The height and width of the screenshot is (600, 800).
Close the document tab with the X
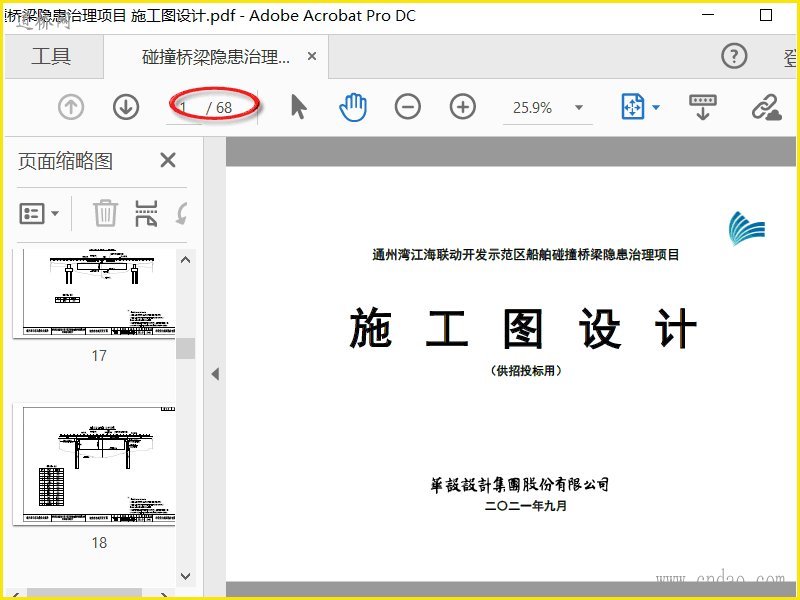pos(312,56)
